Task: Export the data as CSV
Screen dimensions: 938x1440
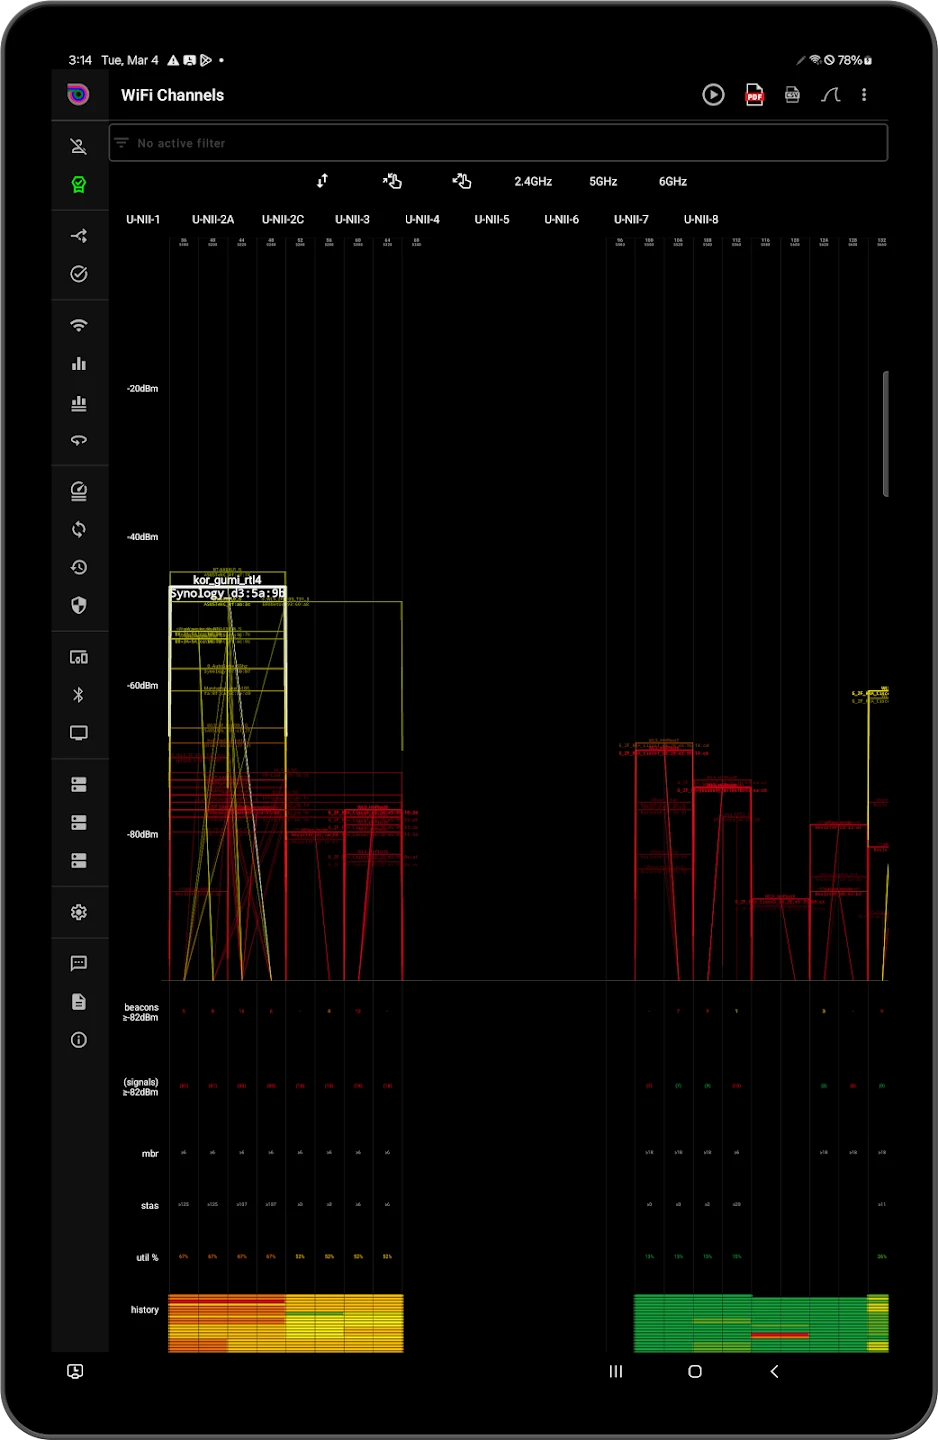Action: click(x=792, y=95)
